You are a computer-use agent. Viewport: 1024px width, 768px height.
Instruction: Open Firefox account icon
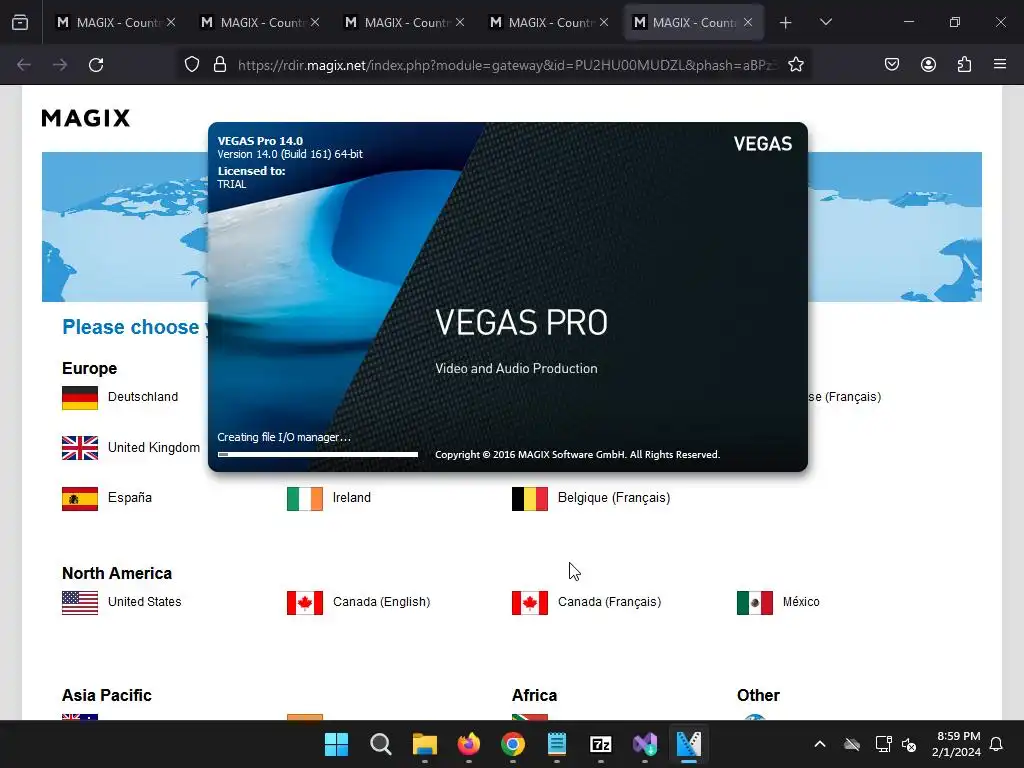coord(928,65)
